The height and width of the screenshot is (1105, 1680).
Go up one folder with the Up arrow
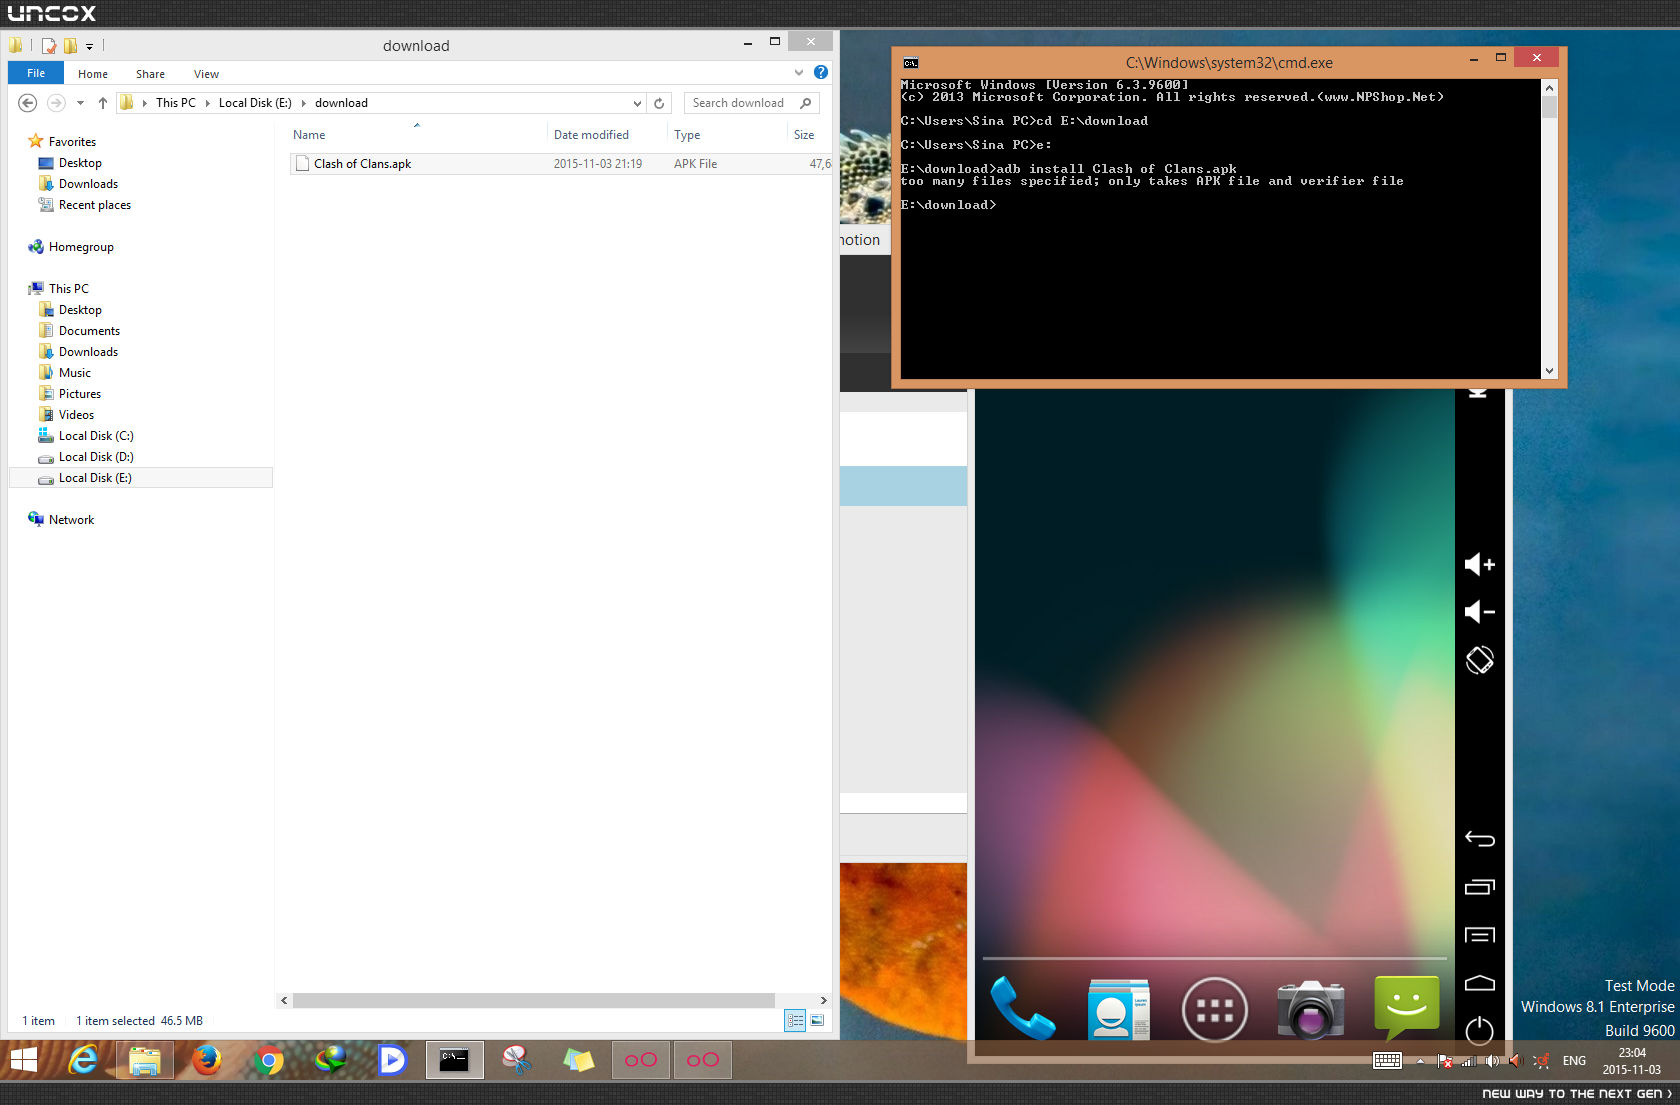pos(102,103)
